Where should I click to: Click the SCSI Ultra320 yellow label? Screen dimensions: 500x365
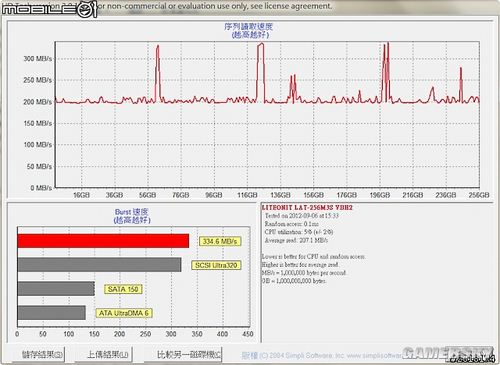[x=216, y=265]
